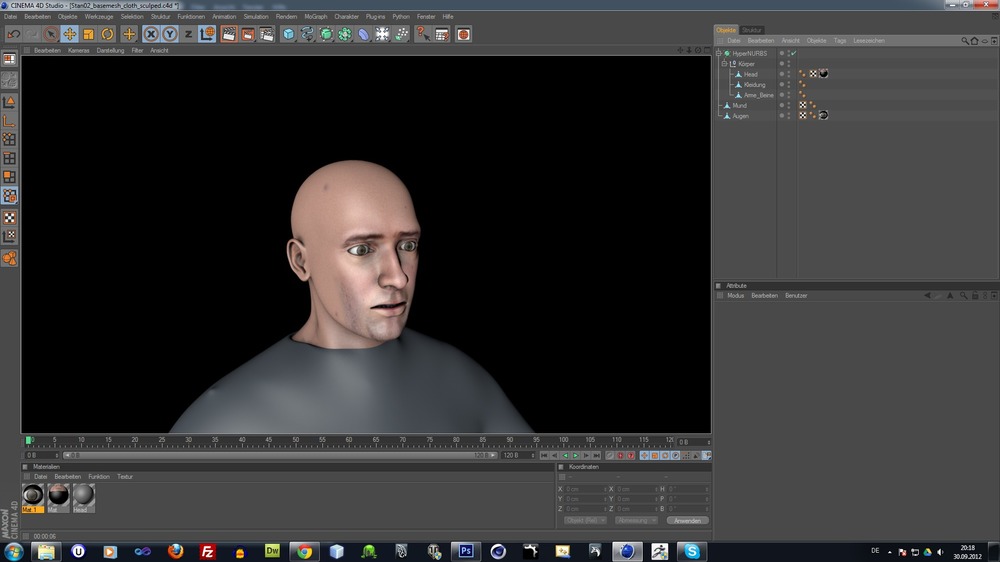Select the Scale tool
The width and height of the screenshot is (1000, 562).
coord(89,34)
